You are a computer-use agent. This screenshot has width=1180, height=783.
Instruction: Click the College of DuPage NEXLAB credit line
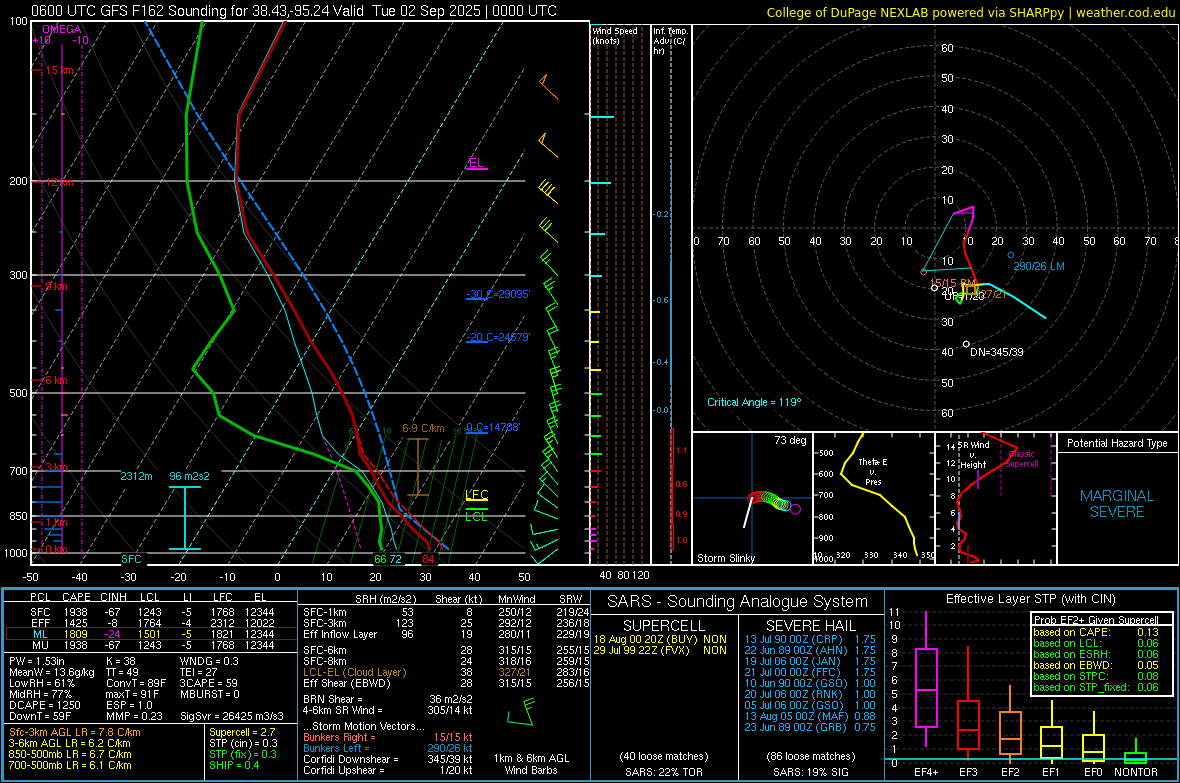click(970, 13)
